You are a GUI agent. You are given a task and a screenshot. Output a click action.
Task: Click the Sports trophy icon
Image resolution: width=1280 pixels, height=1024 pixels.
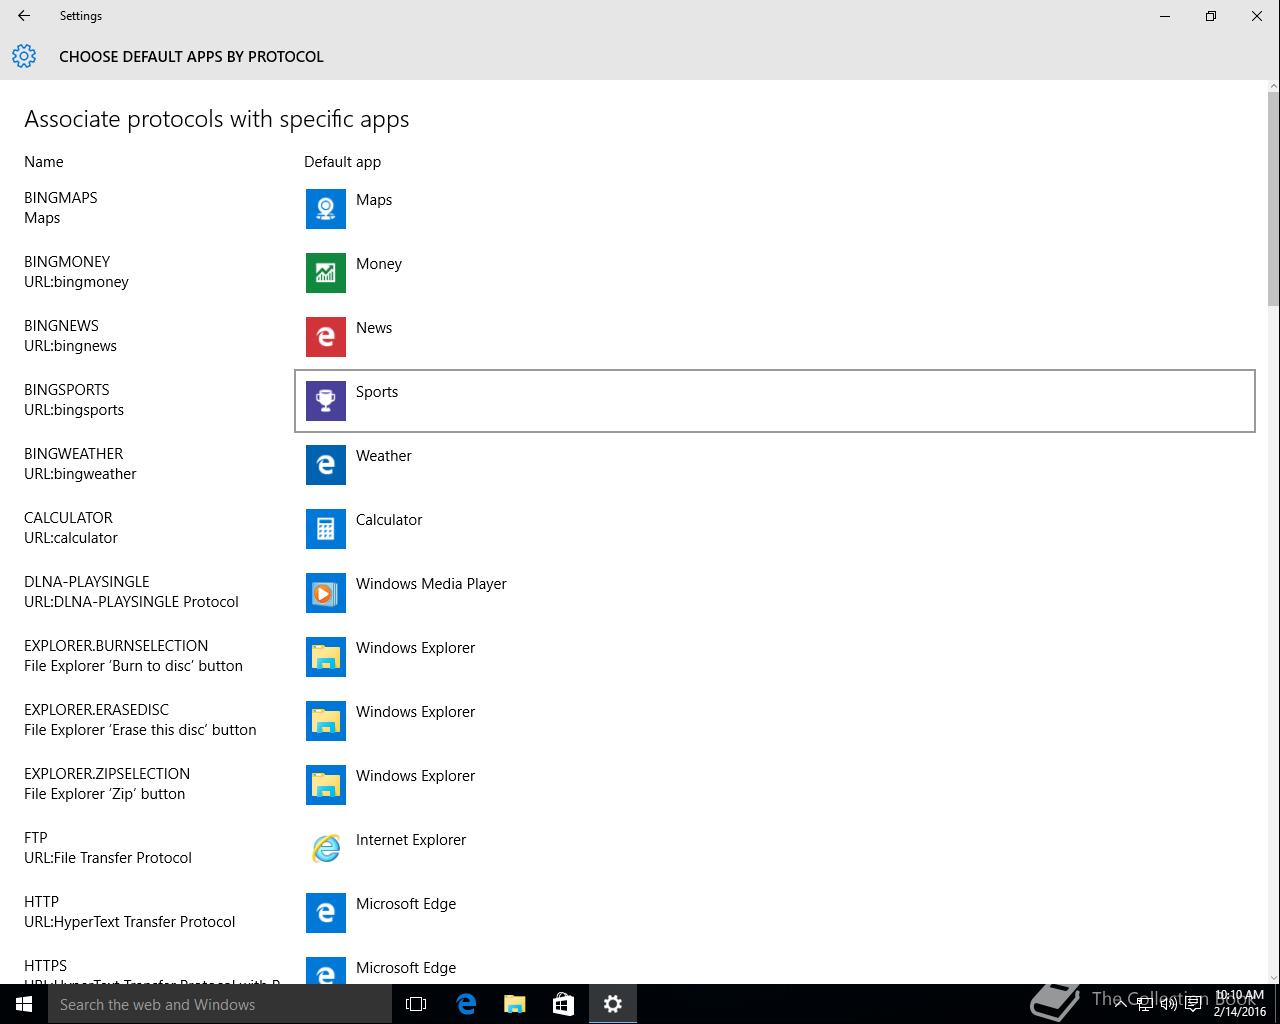[x=326, y=401]
